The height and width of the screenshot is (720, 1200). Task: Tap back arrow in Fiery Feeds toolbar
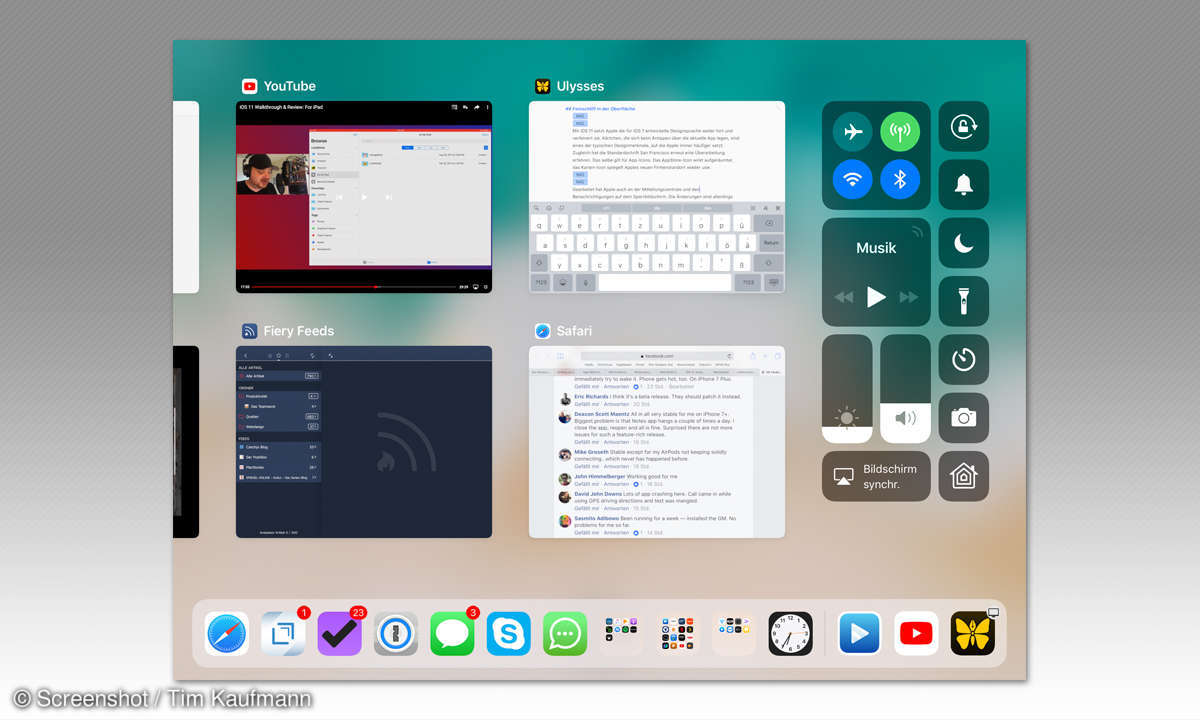tap(246, 355)
